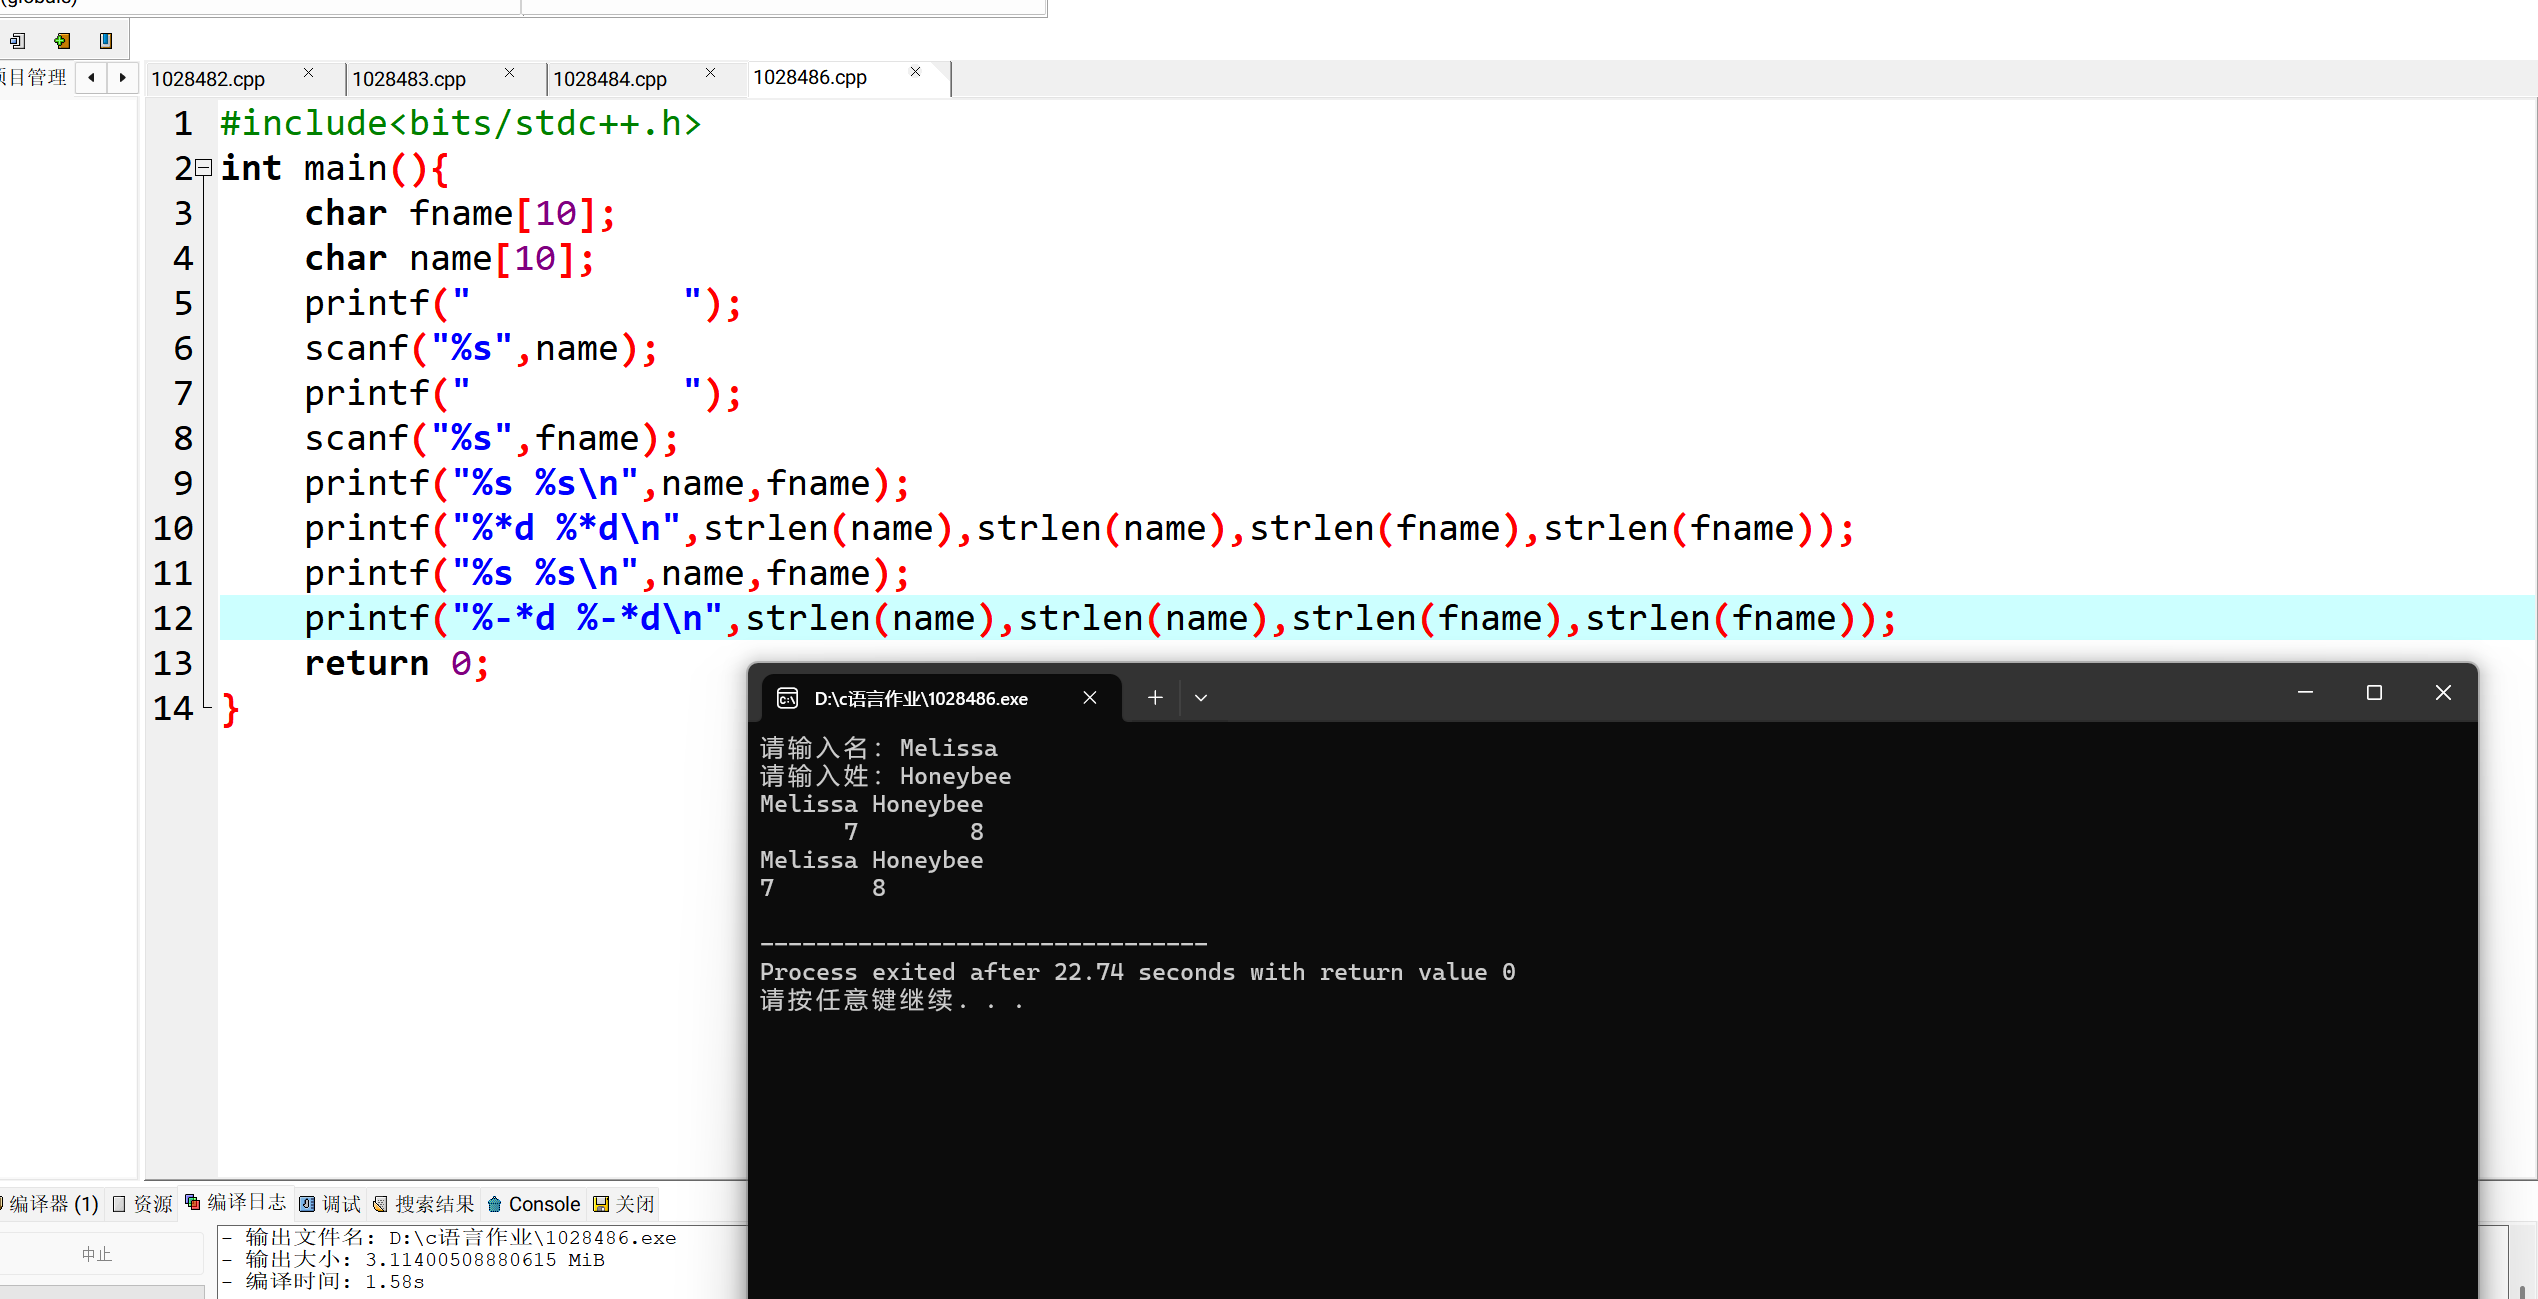Screen dimensions: 2538x1299
Task: Close the 1028482.cpp tab
Action: pyautogui.click(x=308, y=73)
